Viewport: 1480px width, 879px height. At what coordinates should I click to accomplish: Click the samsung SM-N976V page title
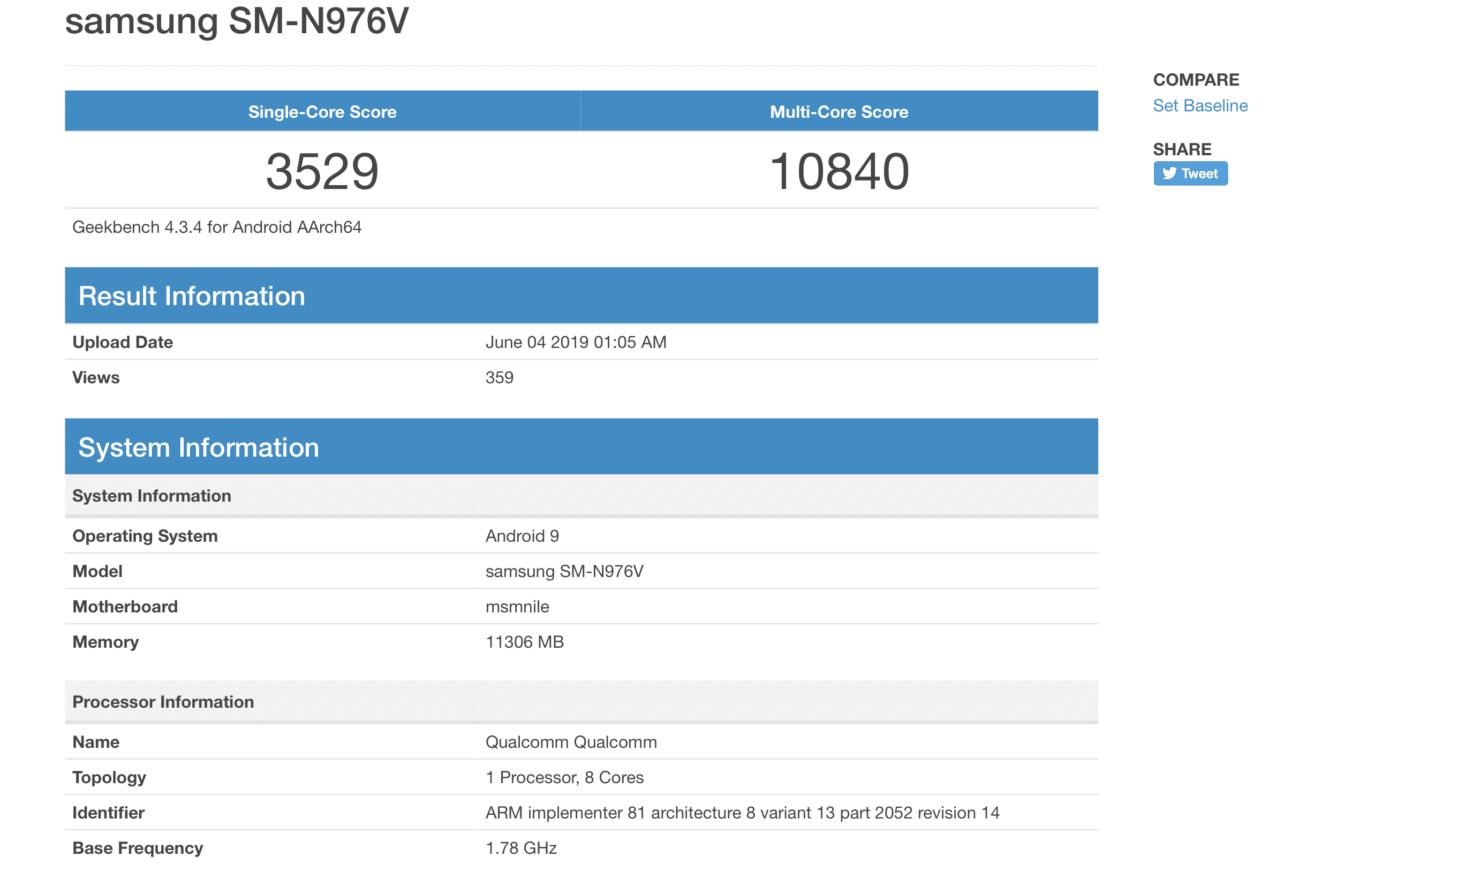click(x=236, y=21)
